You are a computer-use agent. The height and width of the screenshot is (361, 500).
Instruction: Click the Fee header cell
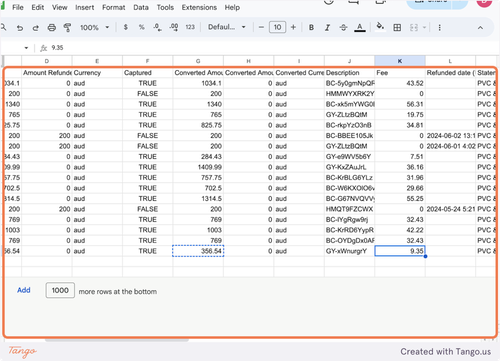(x=400, y=73)
